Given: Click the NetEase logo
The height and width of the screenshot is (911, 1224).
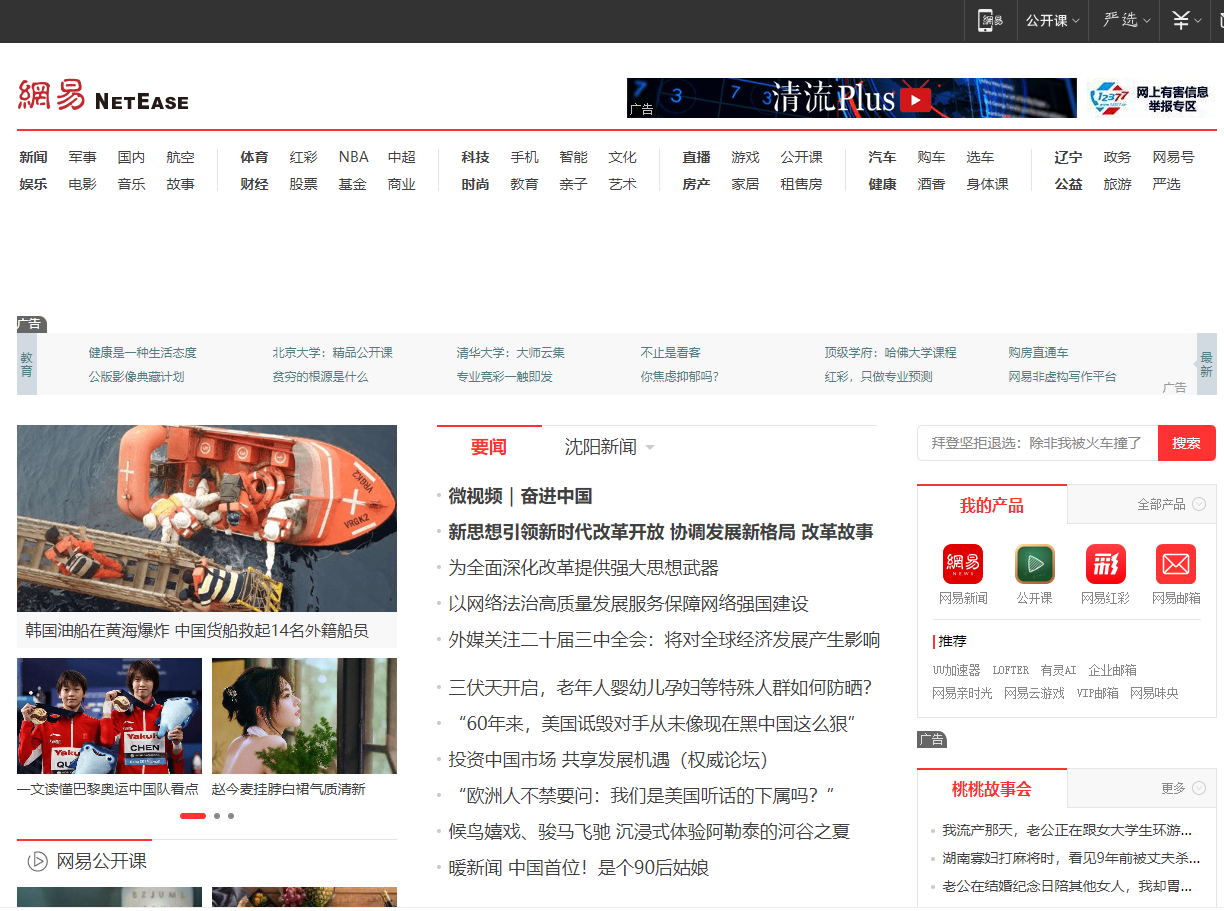Looking at the screenshot, I should [103, 96].
